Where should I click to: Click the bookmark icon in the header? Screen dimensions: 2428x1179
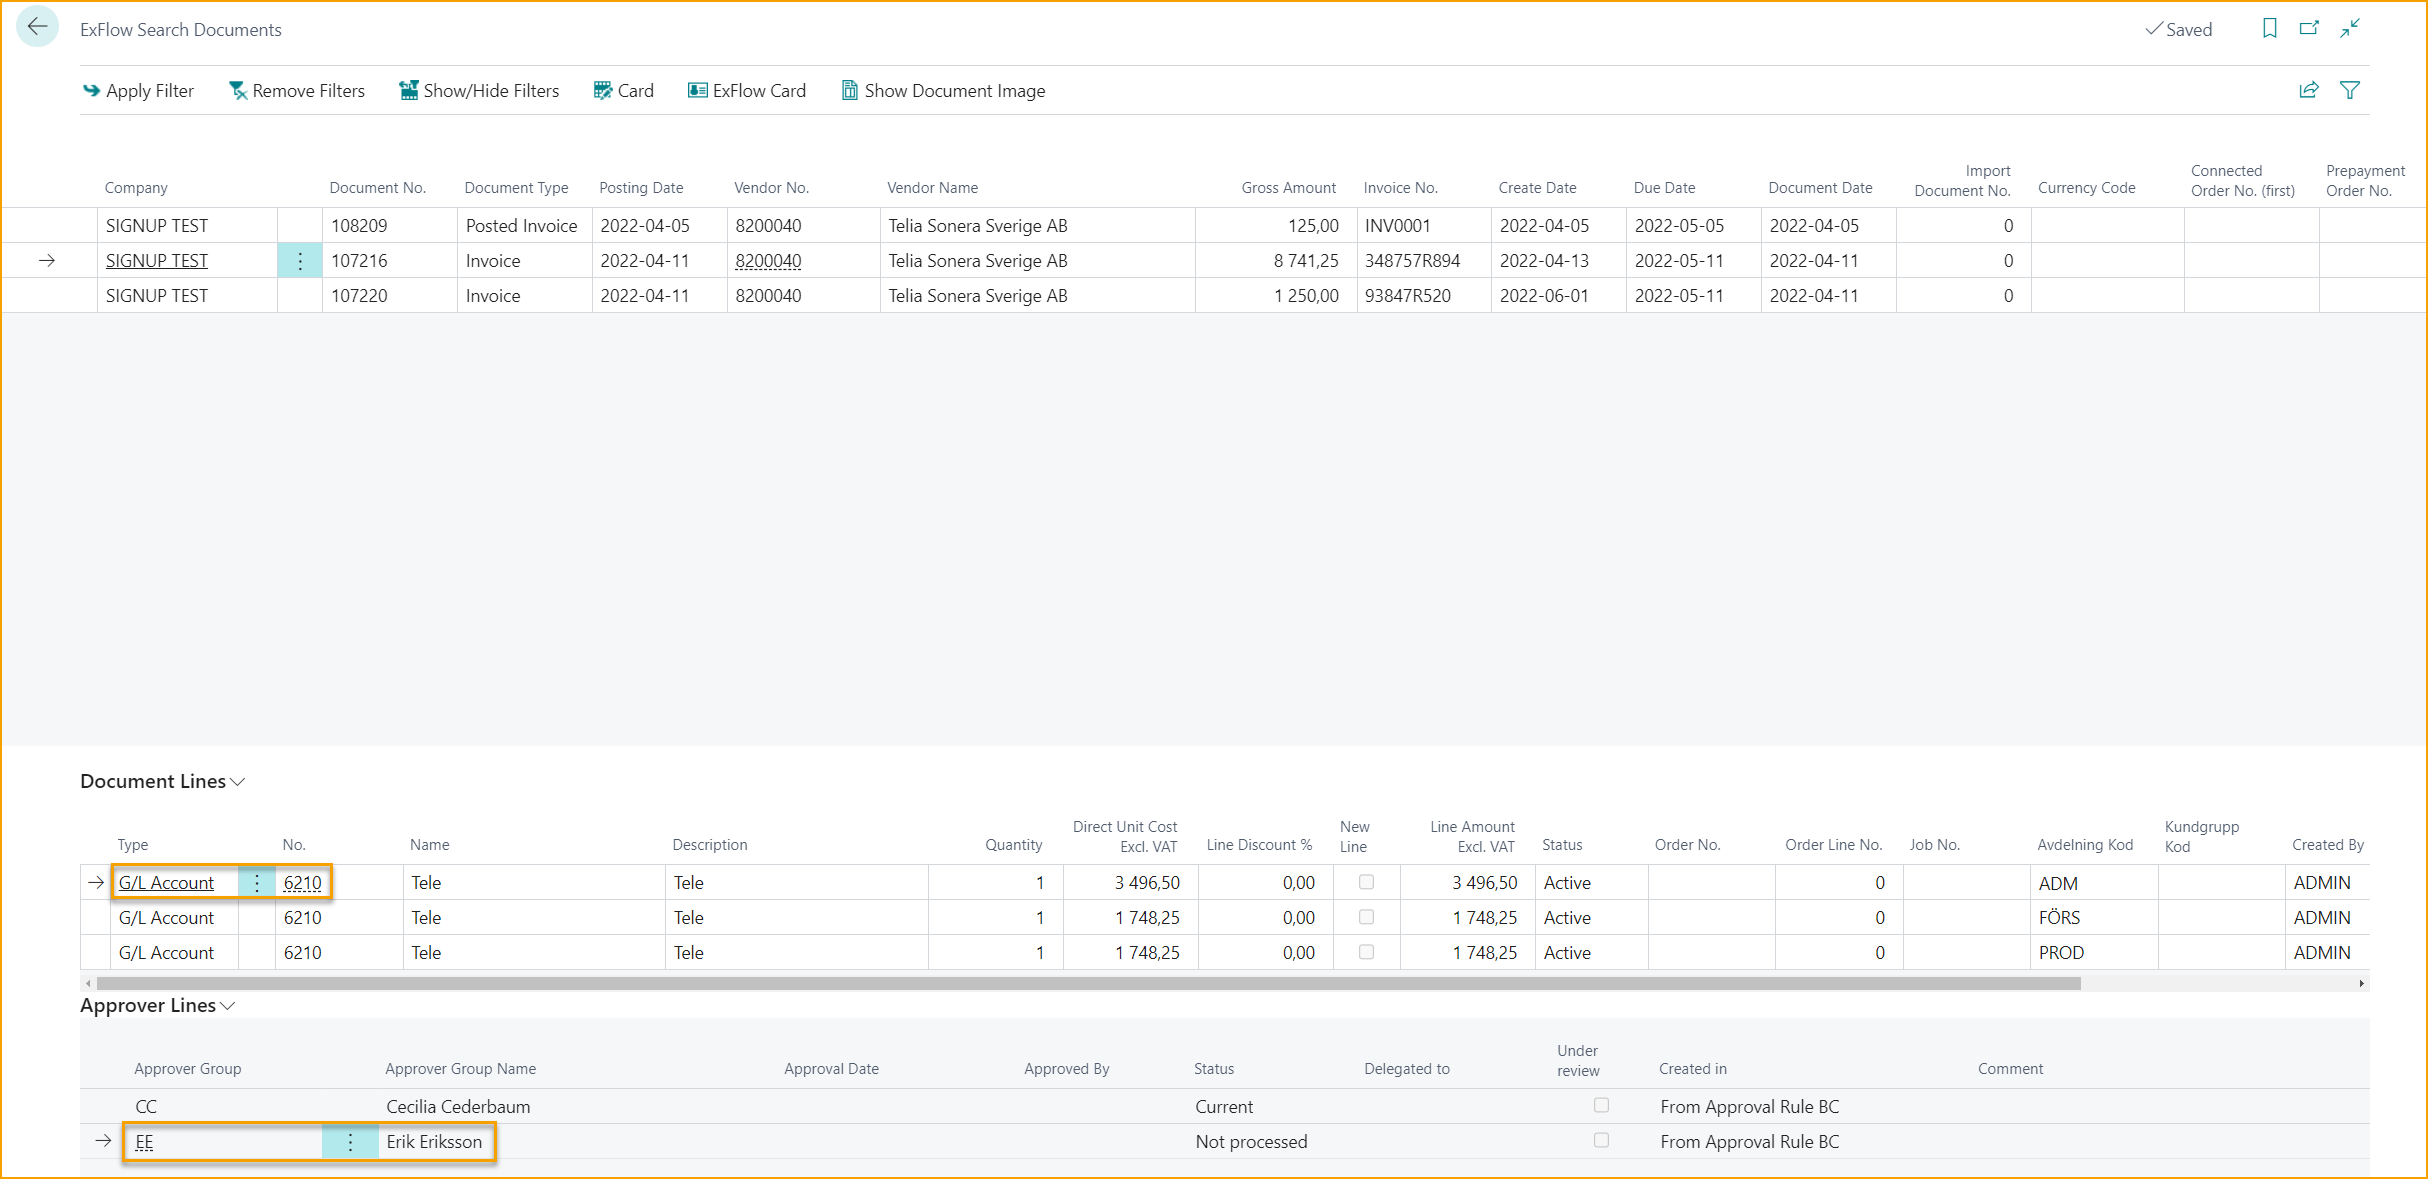[2269, 28]
